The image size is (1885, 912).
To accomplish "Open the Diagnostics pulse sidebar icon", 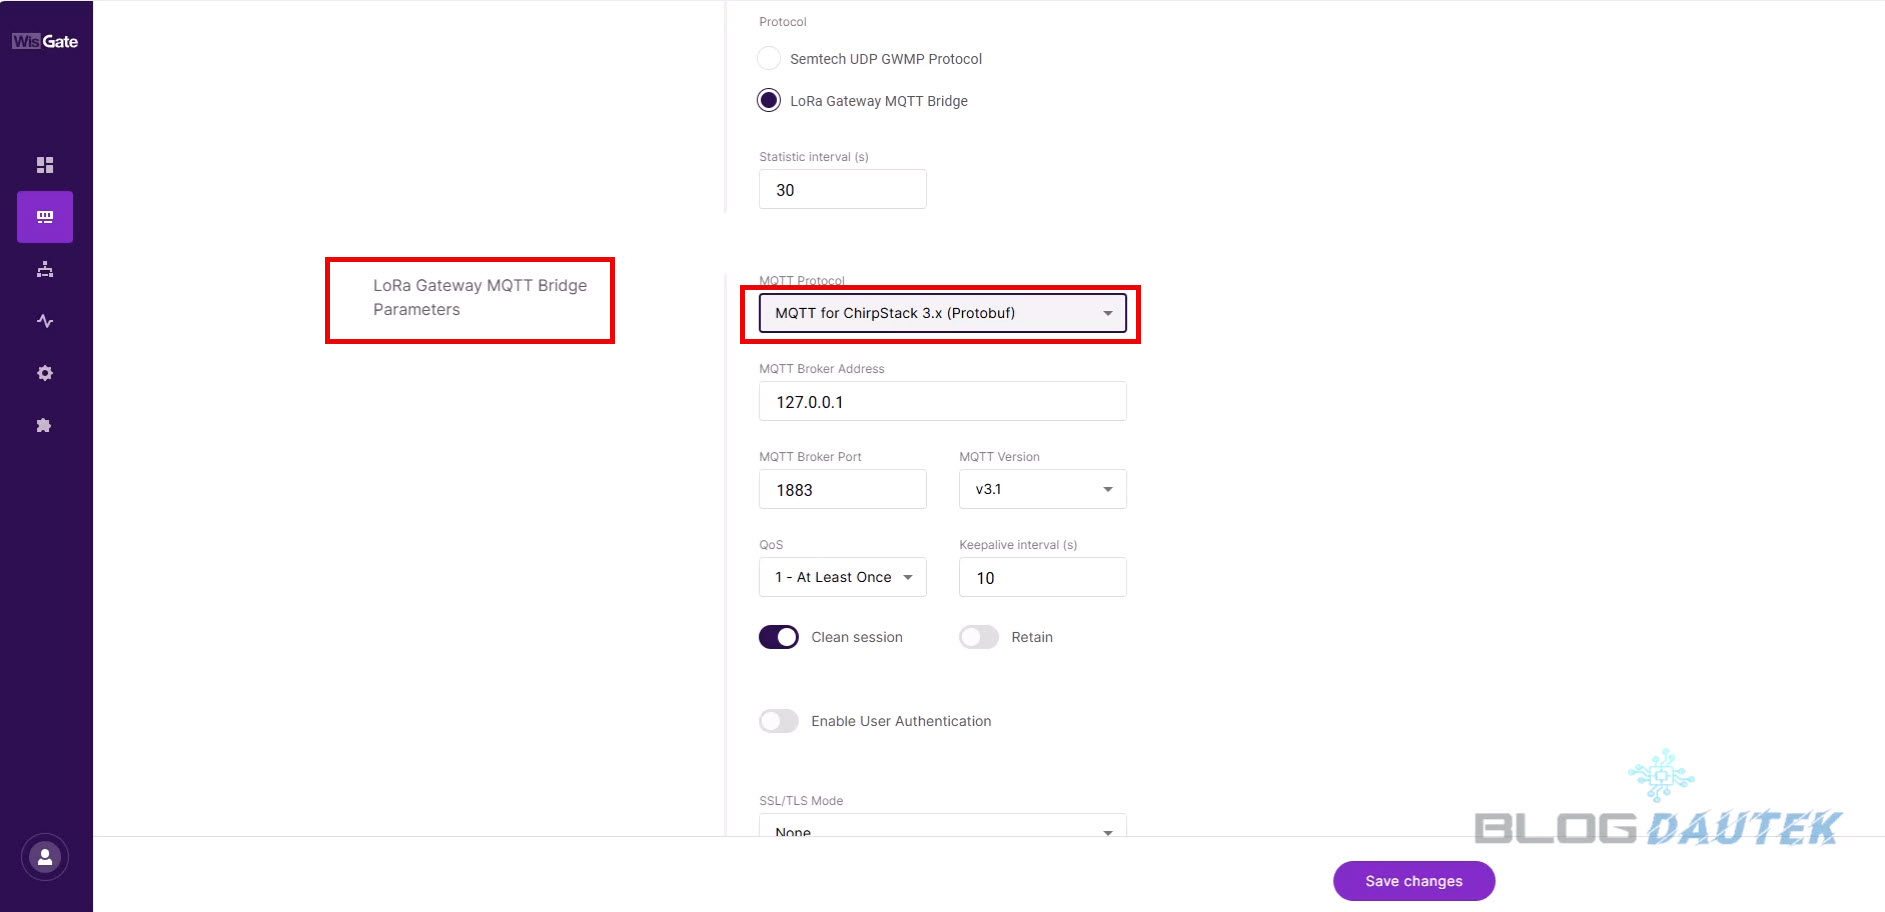I will tap(45, 321).
